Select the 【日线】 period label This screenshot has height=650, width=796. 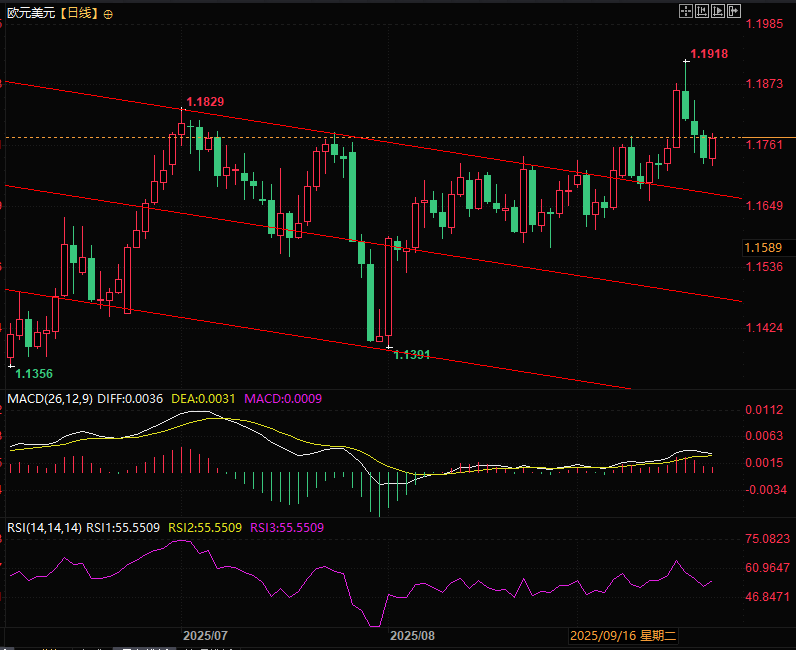point(79,13)
